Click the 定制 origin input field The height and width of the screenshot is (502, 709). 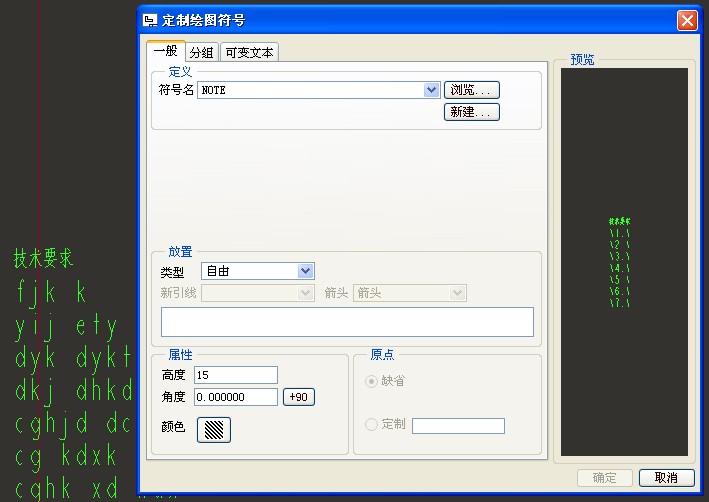[x=458, y=426]
